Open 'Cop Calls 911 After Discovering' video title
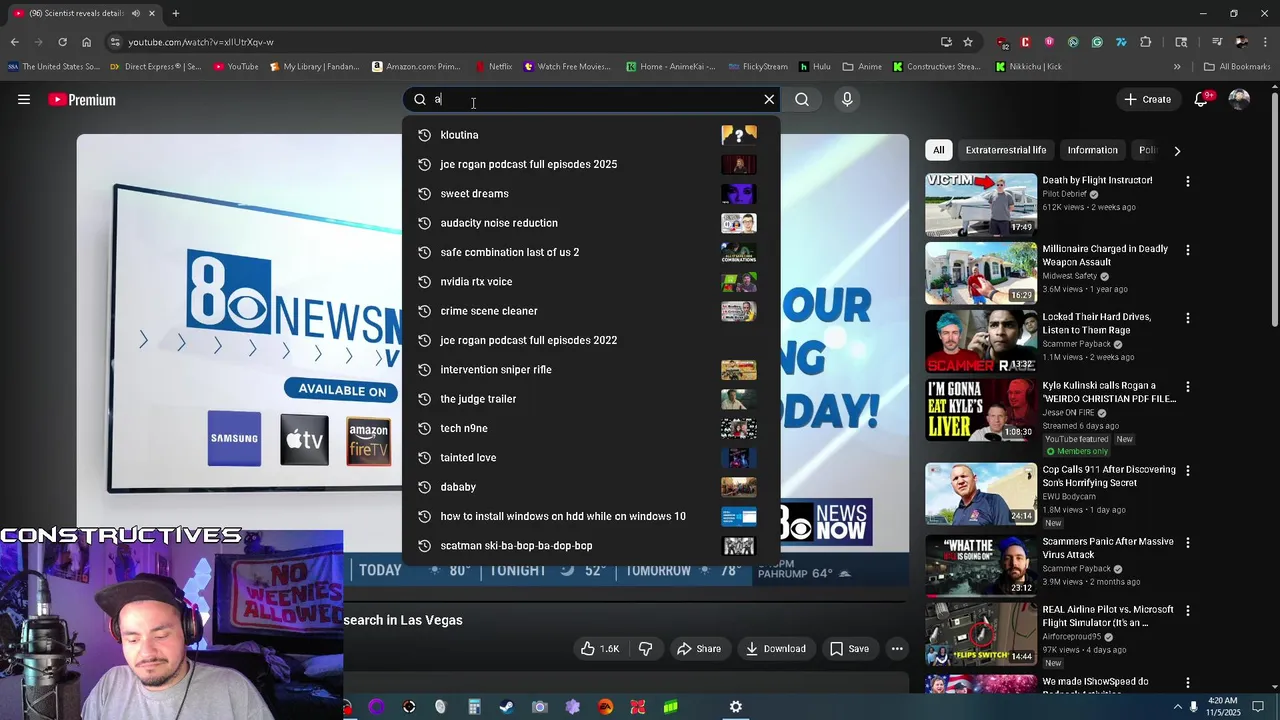This screenshot has height=720, width=1280. [1109, 475]
